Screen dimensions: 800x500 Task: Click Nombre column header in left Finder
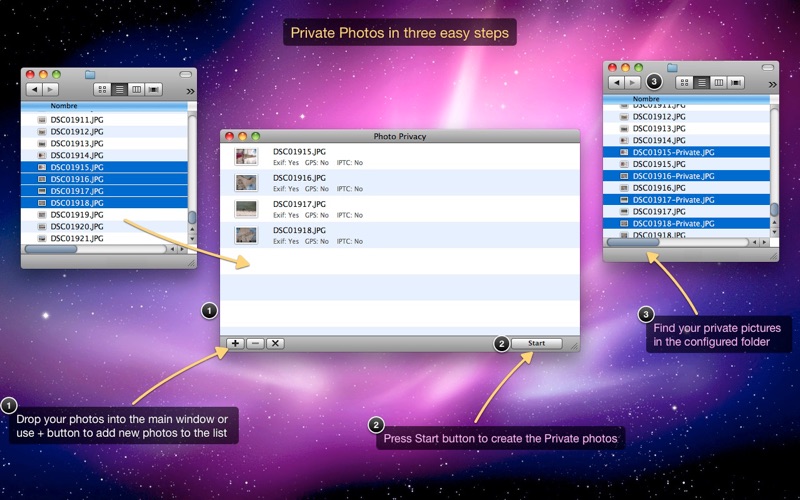click(x=65, y=104)
